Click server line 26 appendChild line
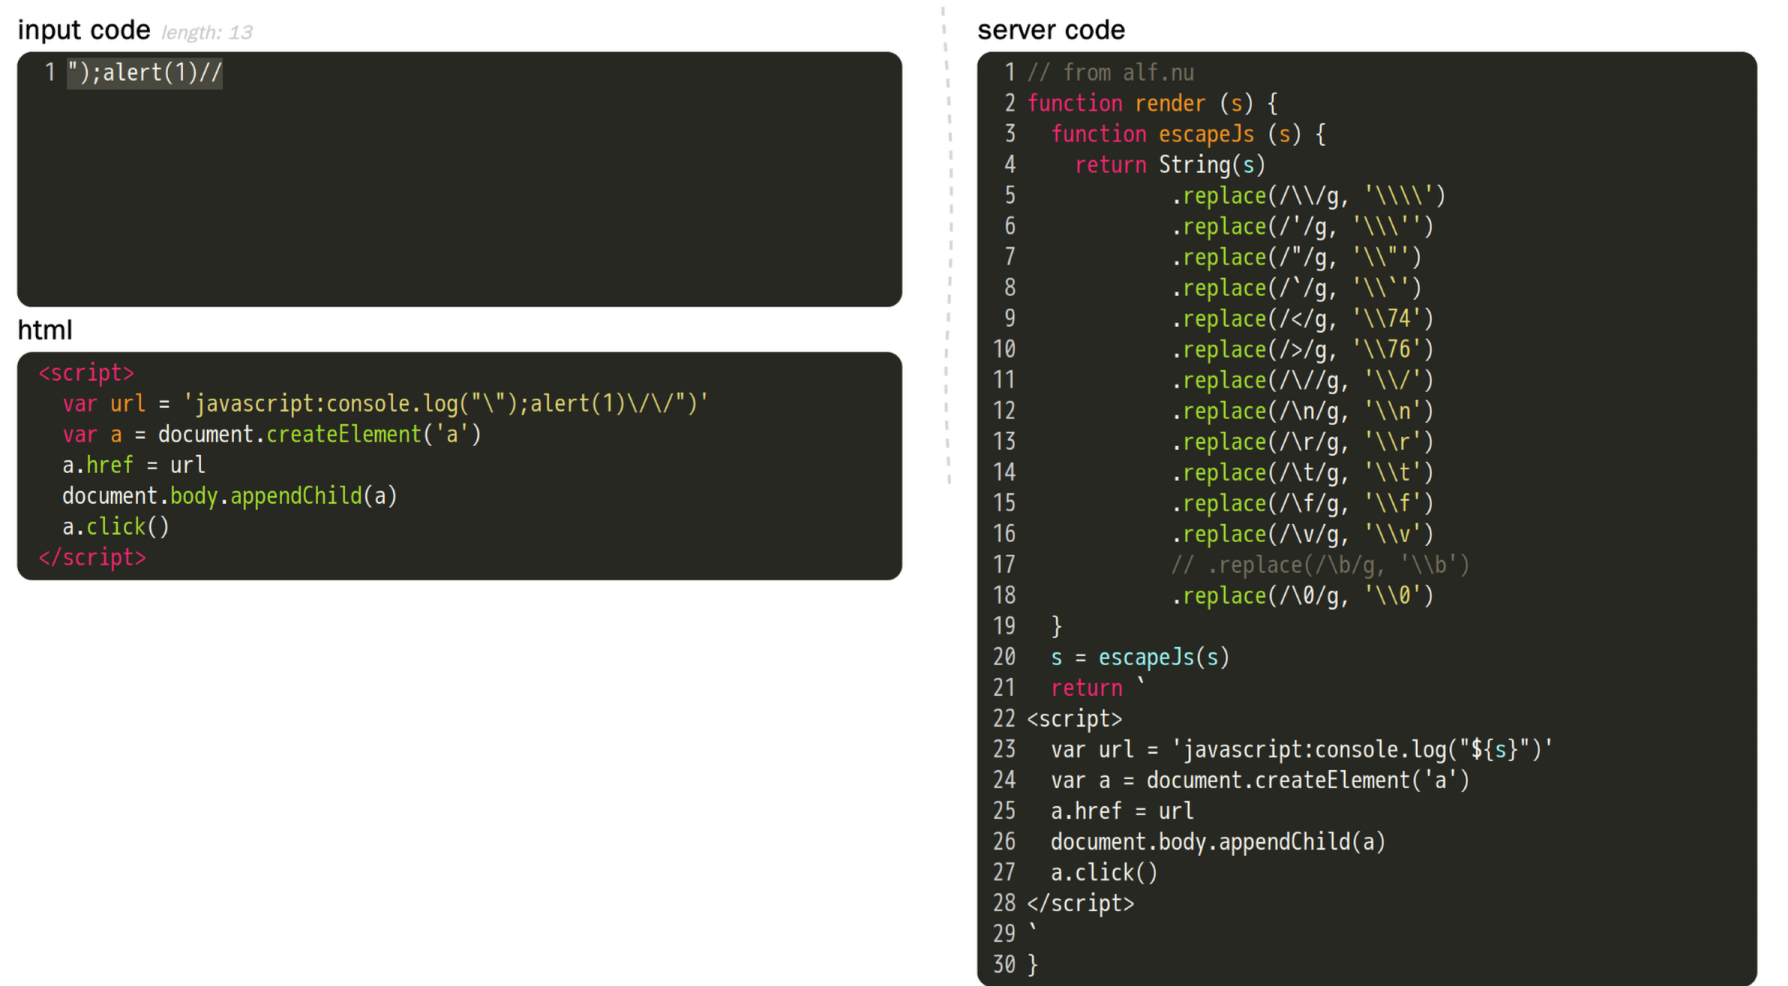This screenshot has height=986, width=1788. [1218, 843]
